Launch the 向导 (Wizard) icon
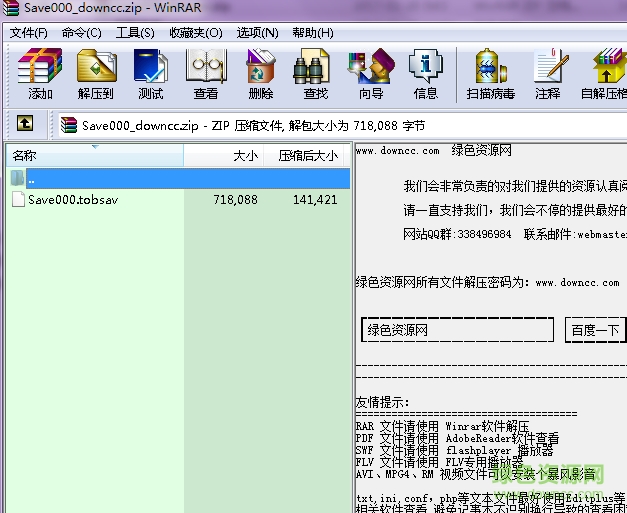 (371, 74)
